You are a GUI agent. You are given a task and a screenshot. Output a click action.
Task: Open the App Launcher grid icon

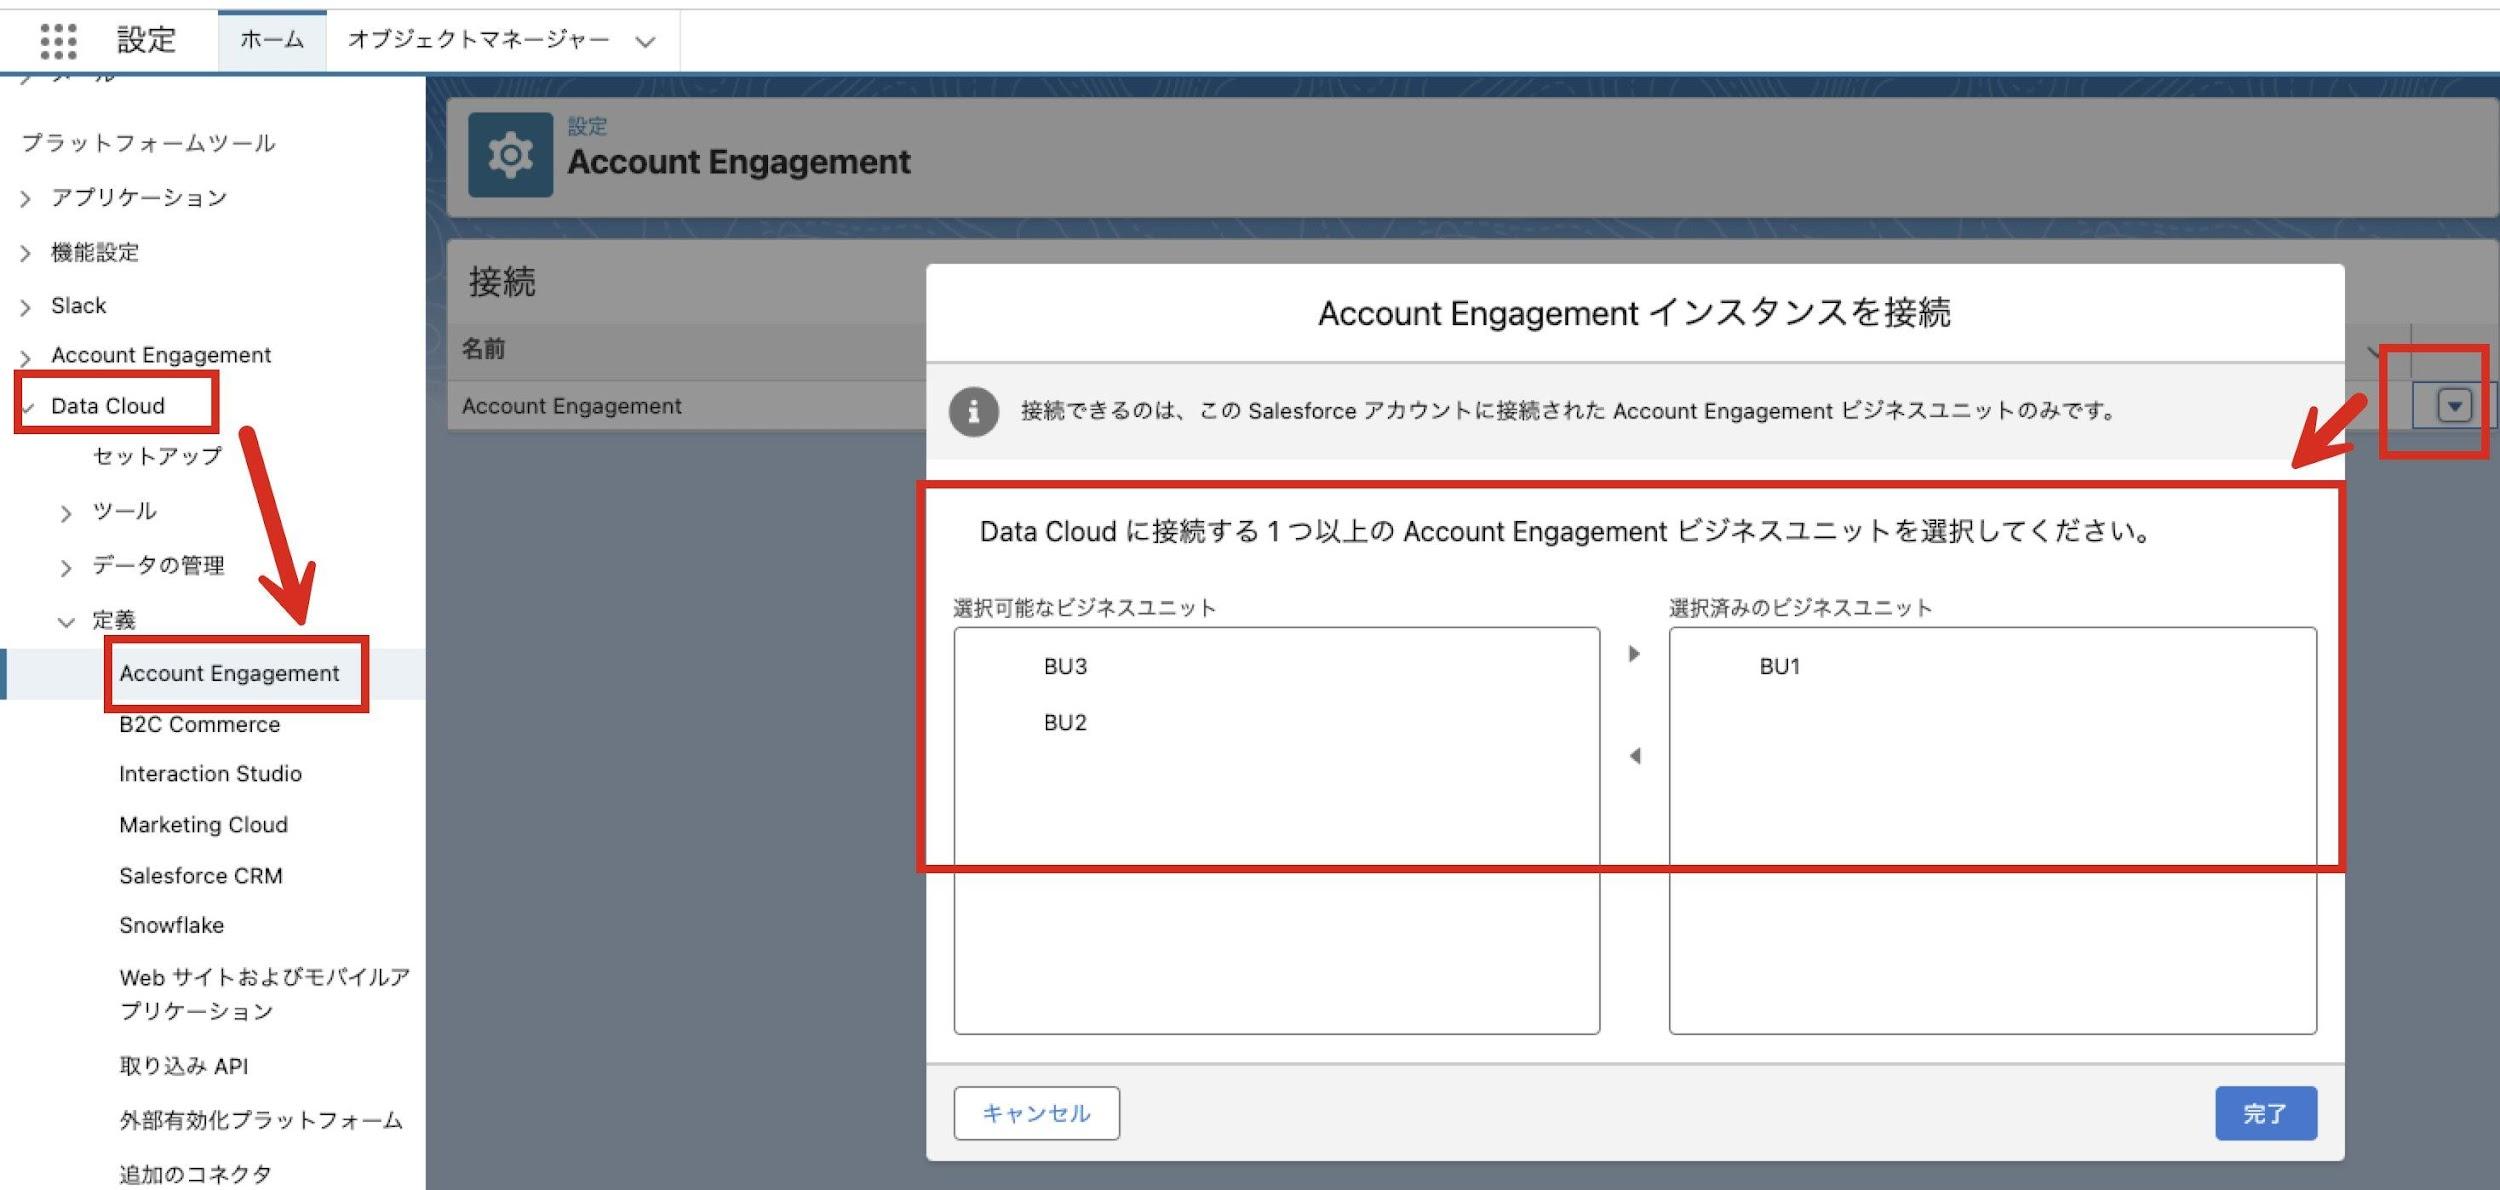coord(58,41)
